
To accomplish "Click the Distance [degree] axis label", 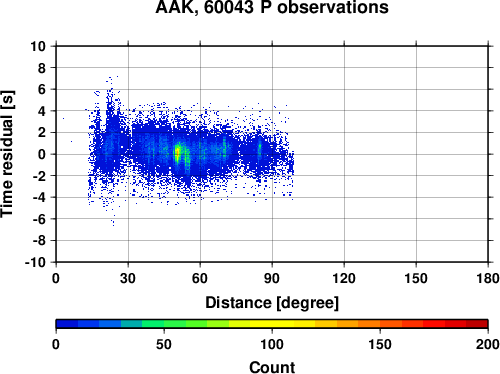I will (x=272, y=303).
